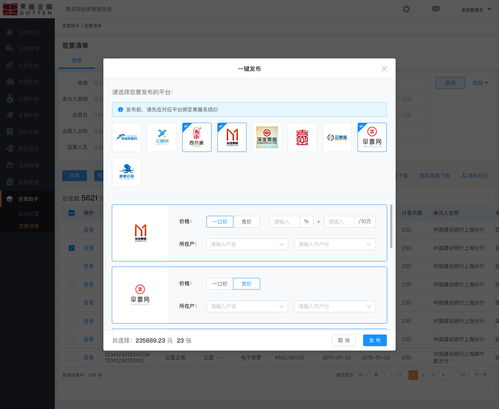This screenshot has height=409, width=499.
Task: Click the per-10万 input for the M platform
Action: (x=339, y=222)
